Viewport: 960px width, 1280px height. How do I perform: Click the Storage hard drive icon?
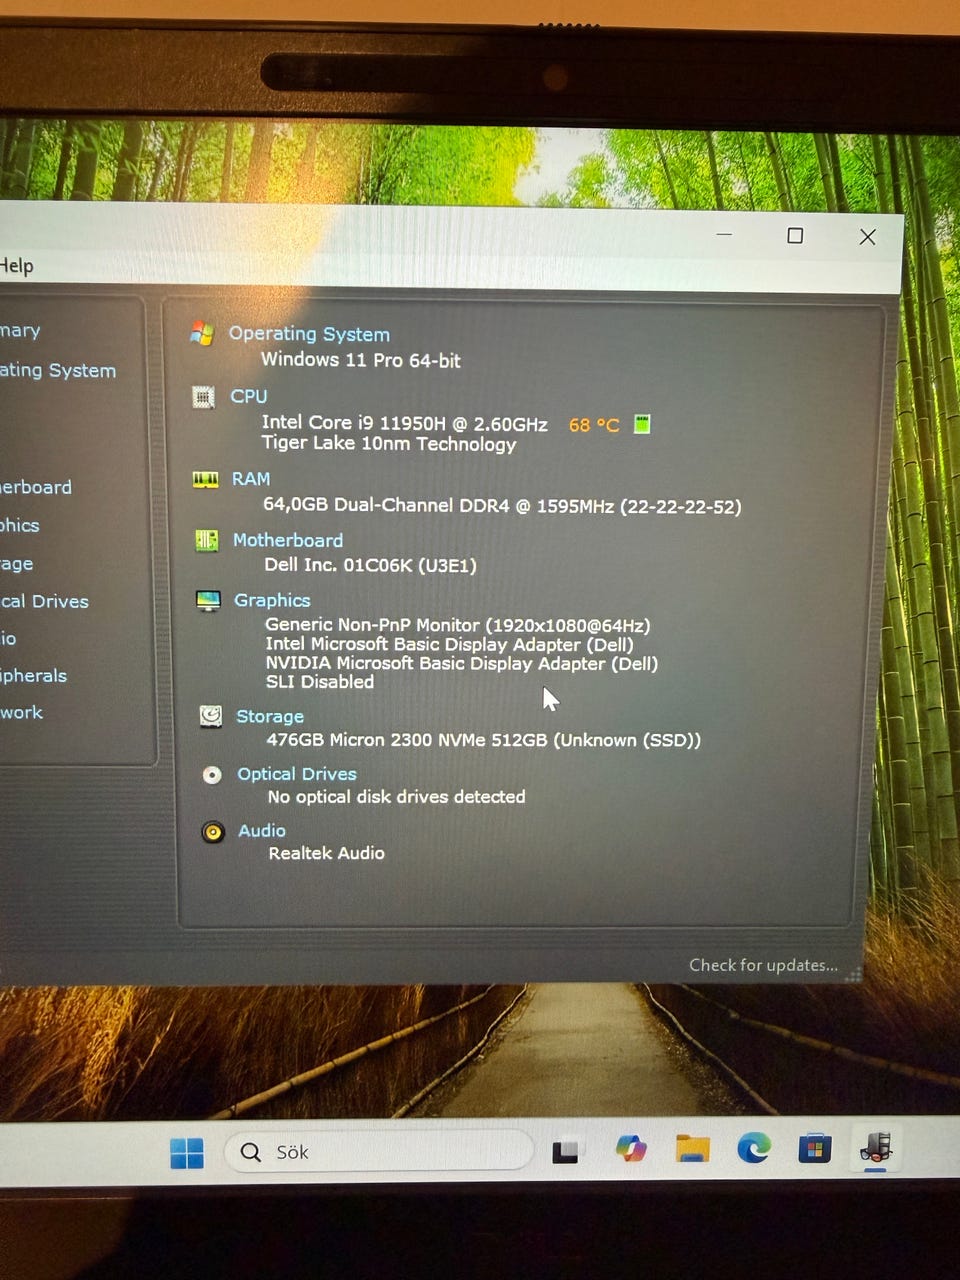(x=210, y=716)
